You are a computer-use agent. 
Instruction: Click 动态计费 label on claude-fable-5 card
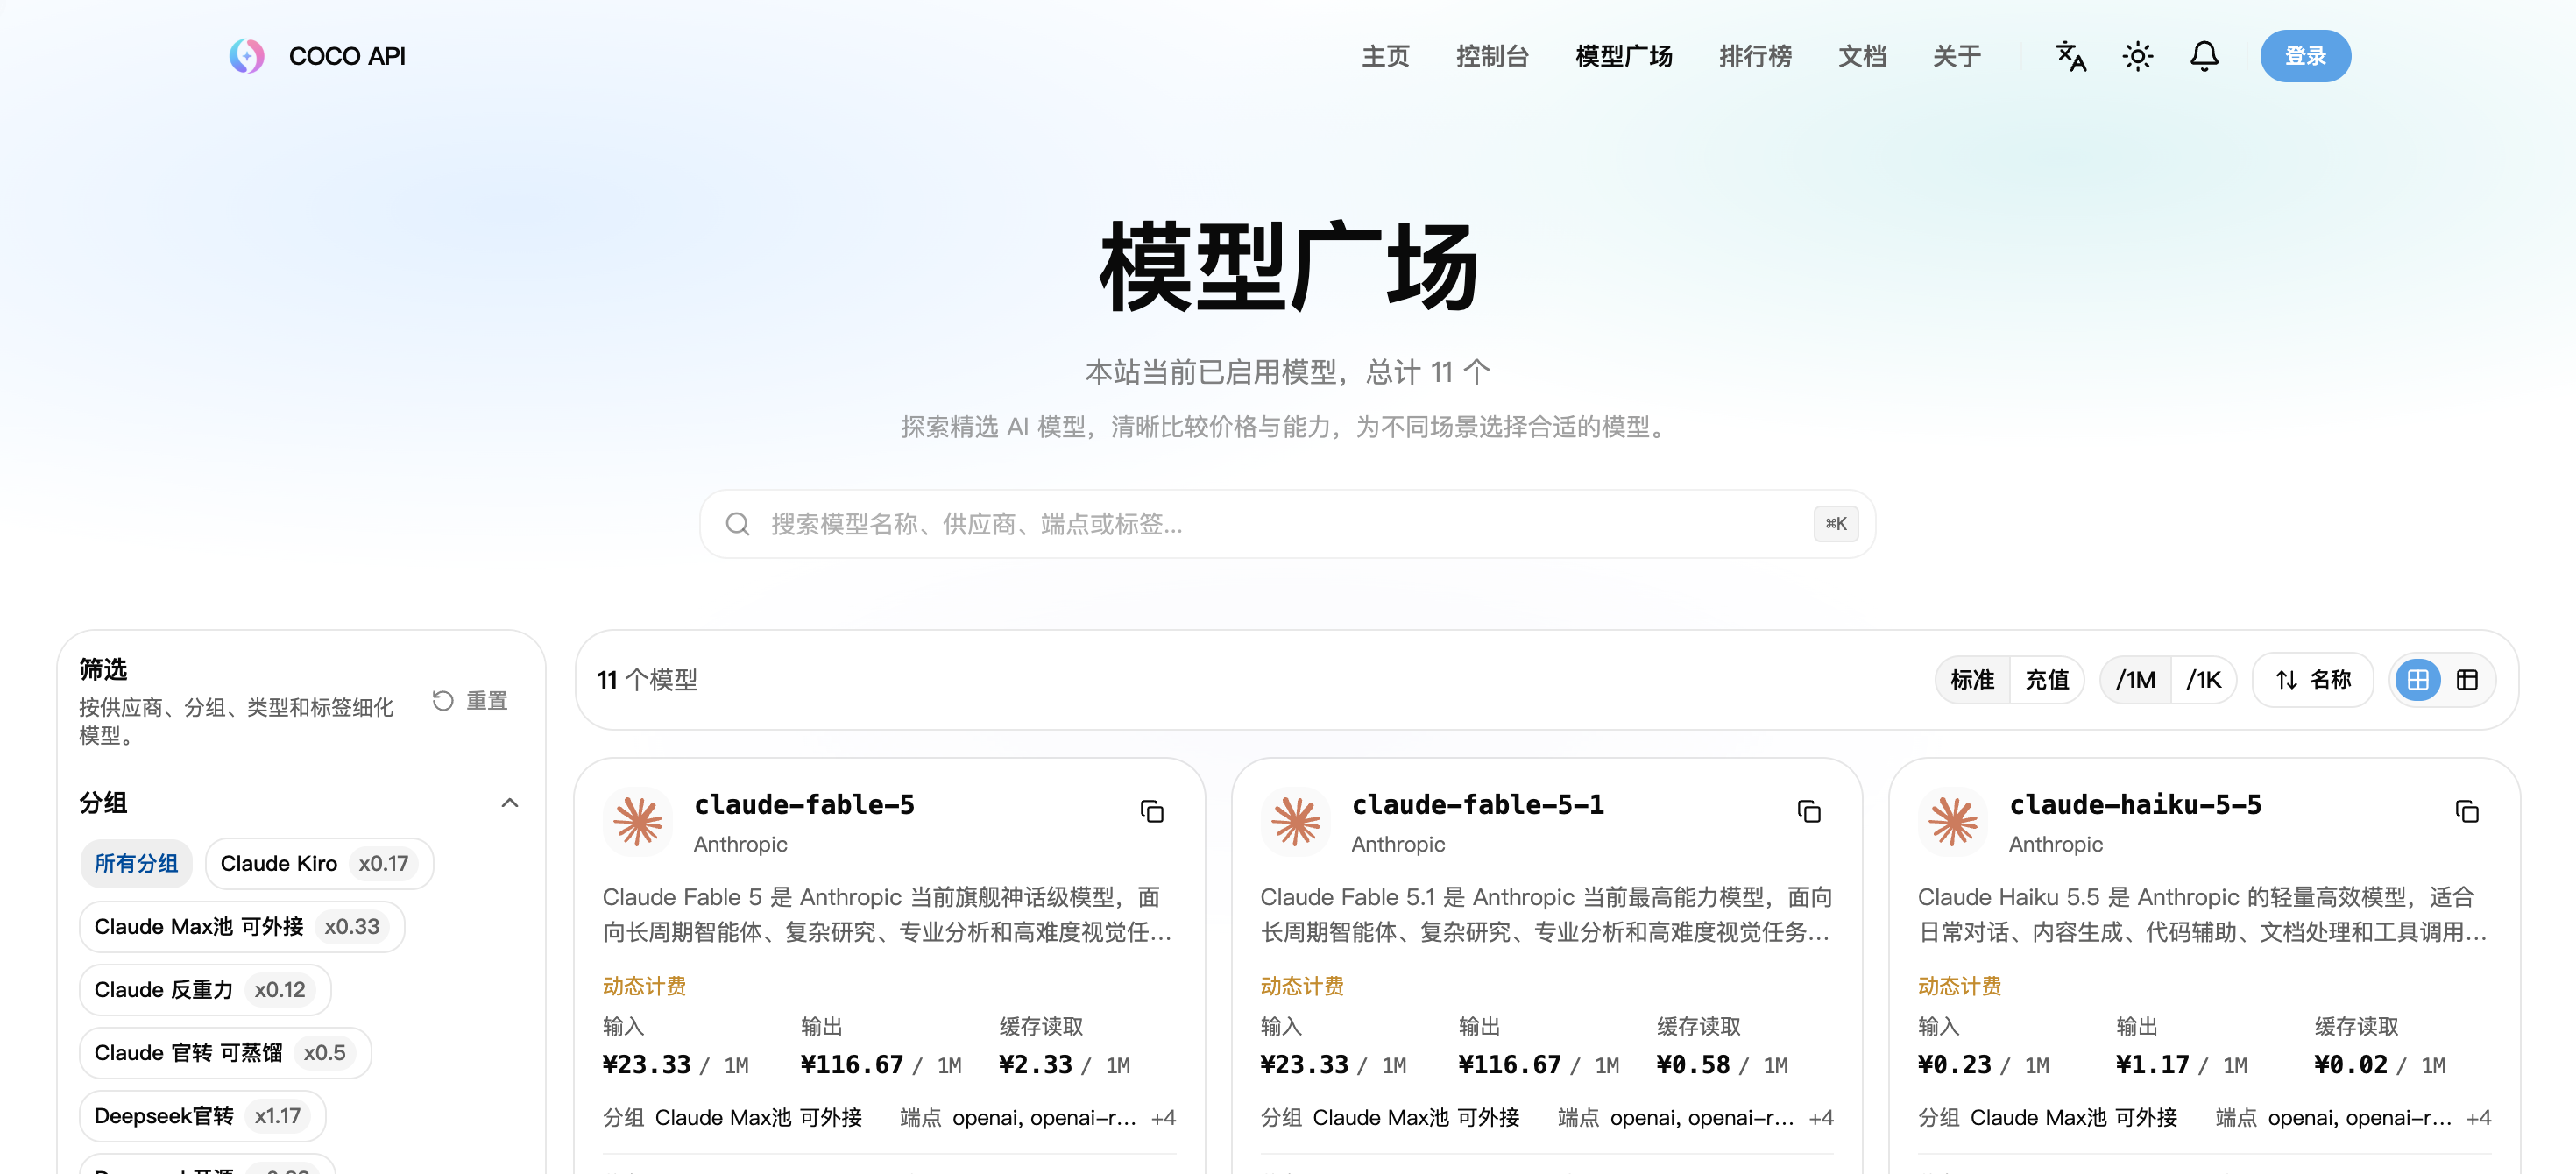point(644,986)
